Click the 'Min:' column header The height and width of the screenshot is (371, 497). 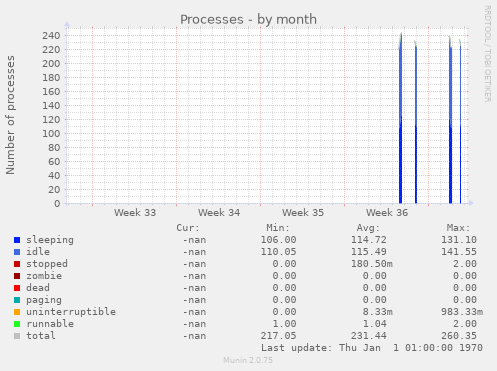point(278,228)
